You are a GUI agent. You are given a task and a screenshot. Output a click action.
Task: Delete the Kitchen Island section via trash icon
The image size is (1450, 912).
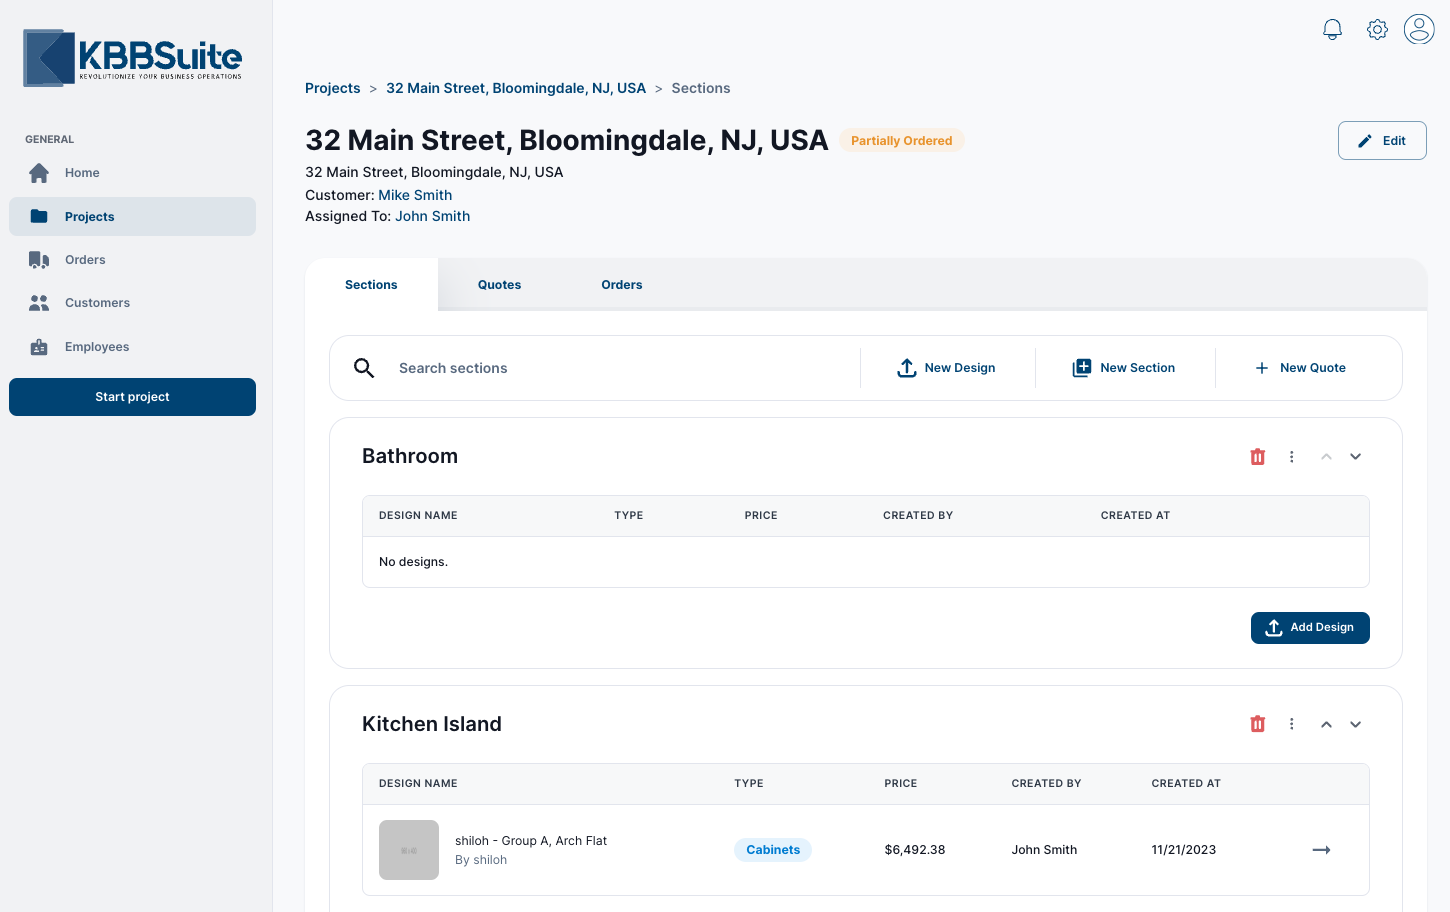point(1257,724)
